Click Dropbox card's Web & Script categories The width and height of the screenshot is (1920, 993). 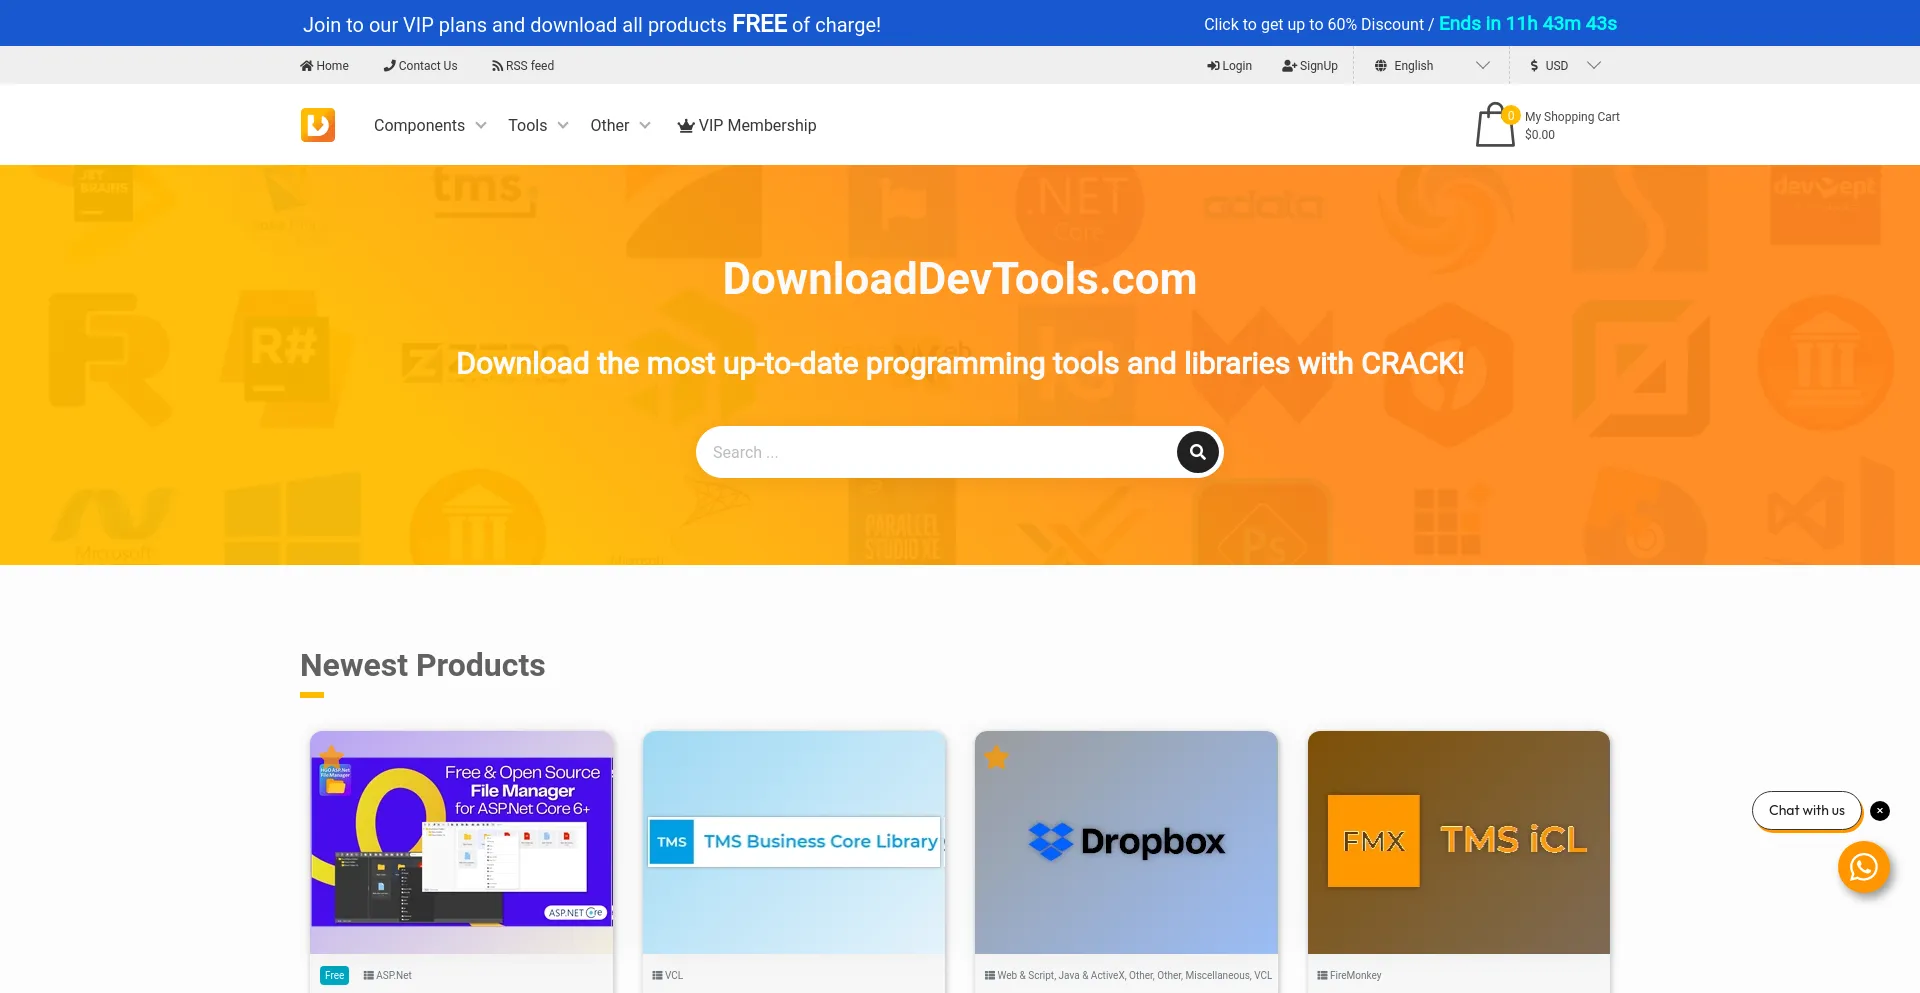[x=1134, y=975]
